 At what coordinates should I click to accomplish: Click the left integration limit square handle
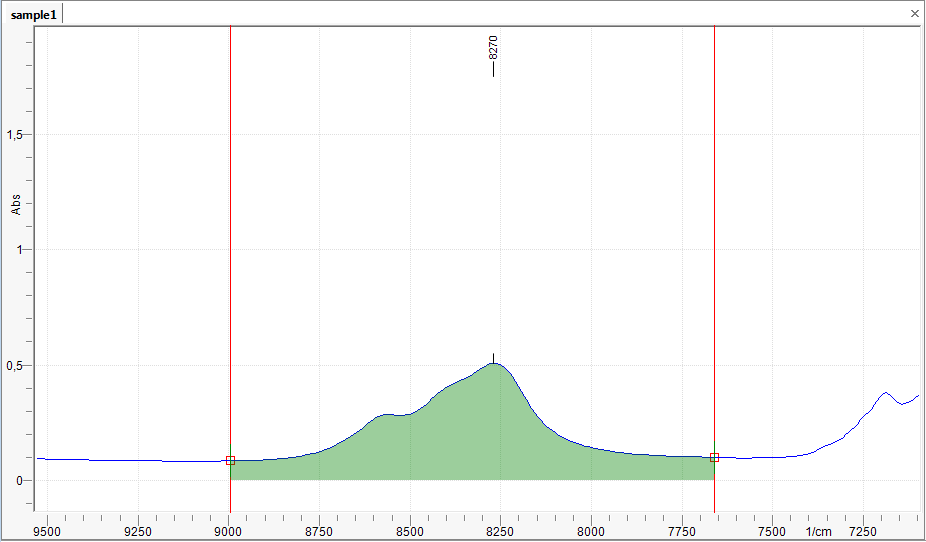pos(230,461)
